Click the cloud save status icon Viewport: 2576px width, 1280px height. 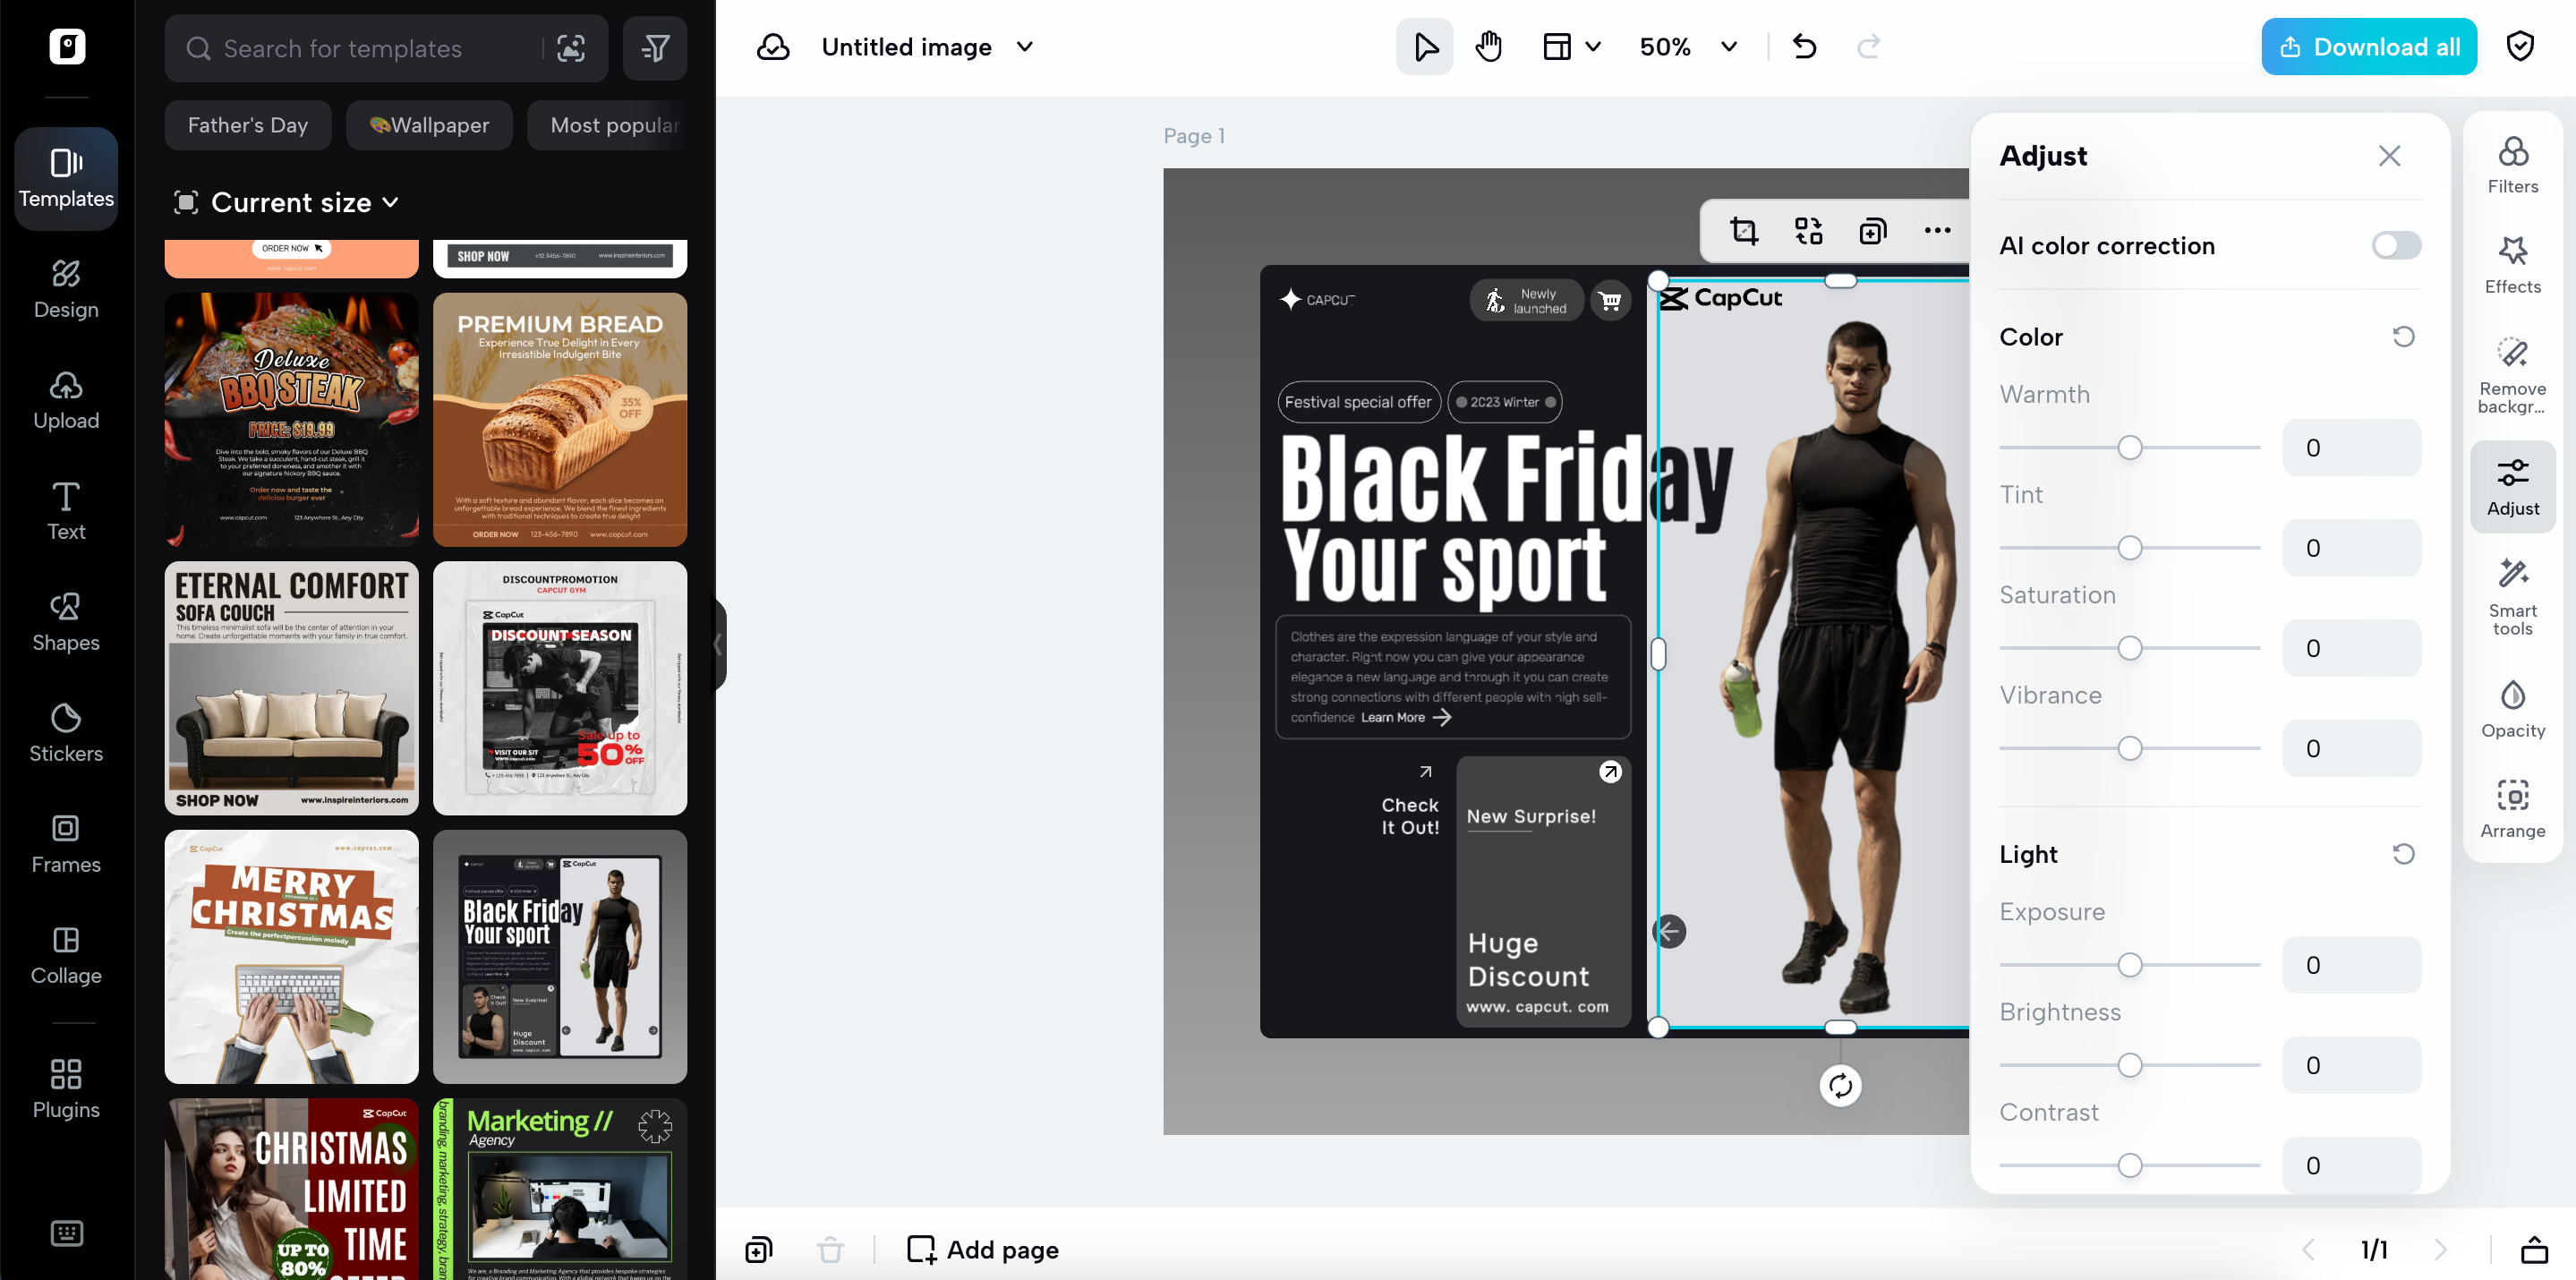(x=773, y=47)
